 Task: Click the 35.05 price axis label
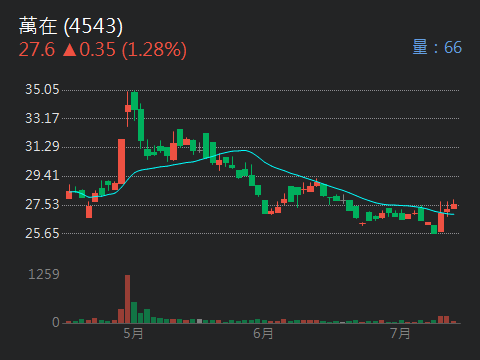(42, 89)
